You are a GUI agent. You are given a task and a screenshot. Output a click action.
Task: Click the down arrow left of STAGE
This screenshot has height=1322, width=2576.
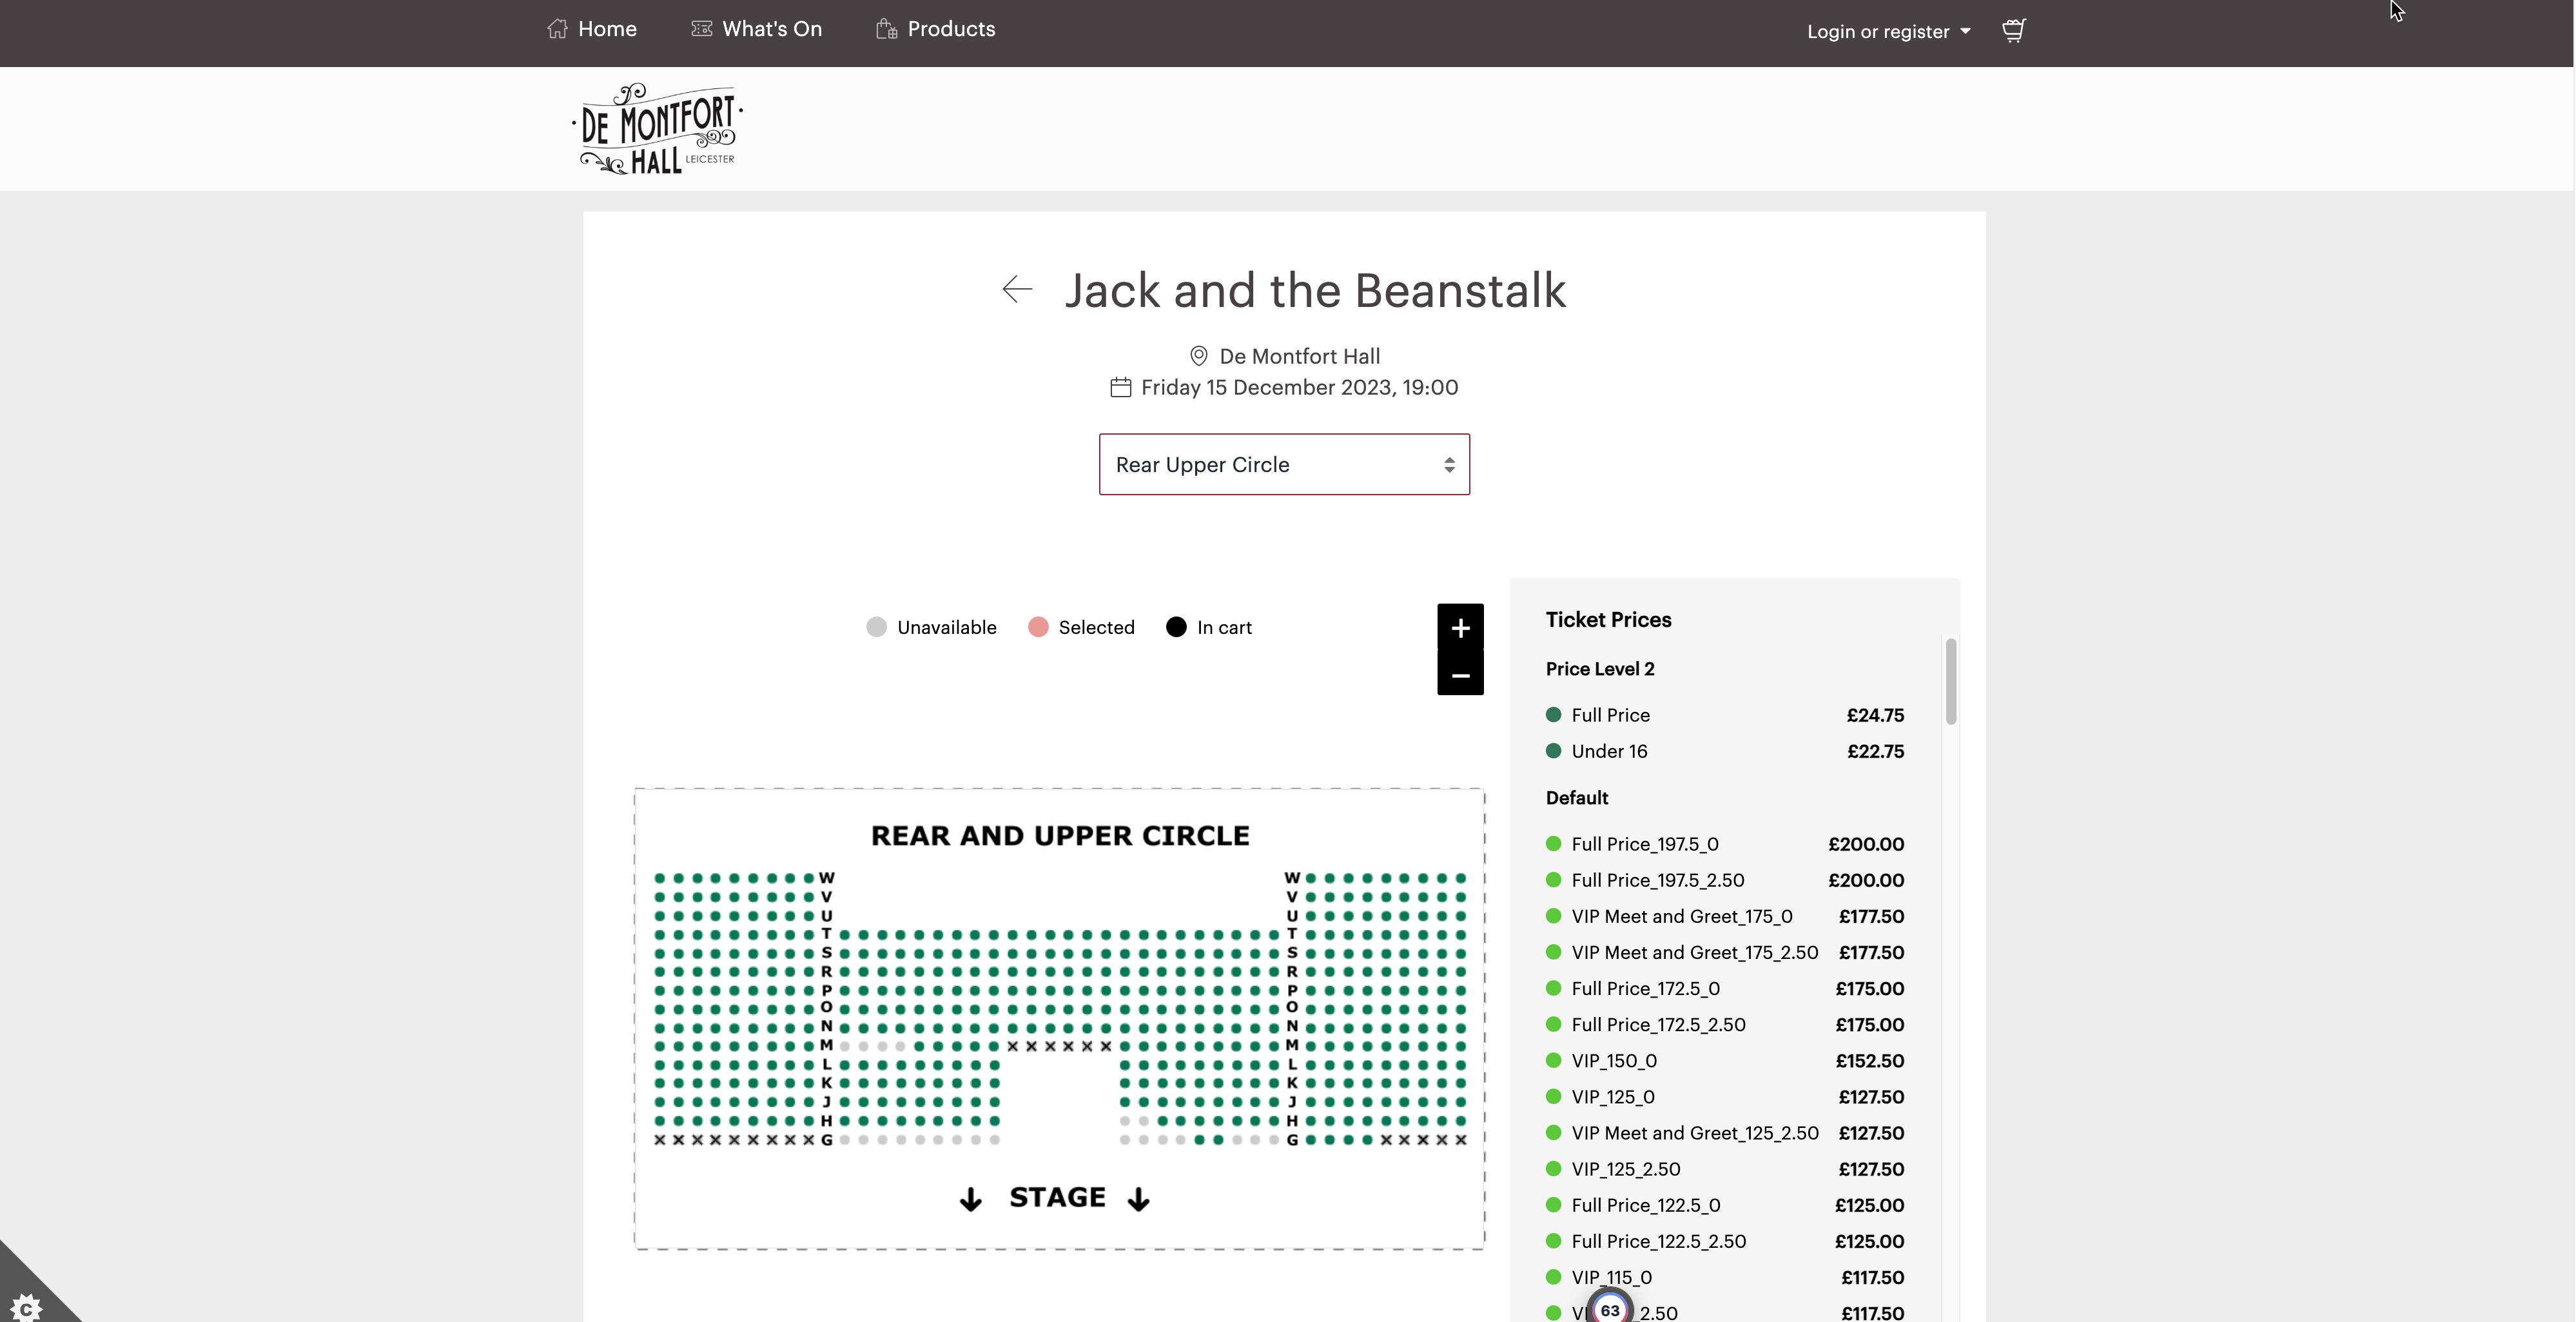click(x=970, y=1199)
